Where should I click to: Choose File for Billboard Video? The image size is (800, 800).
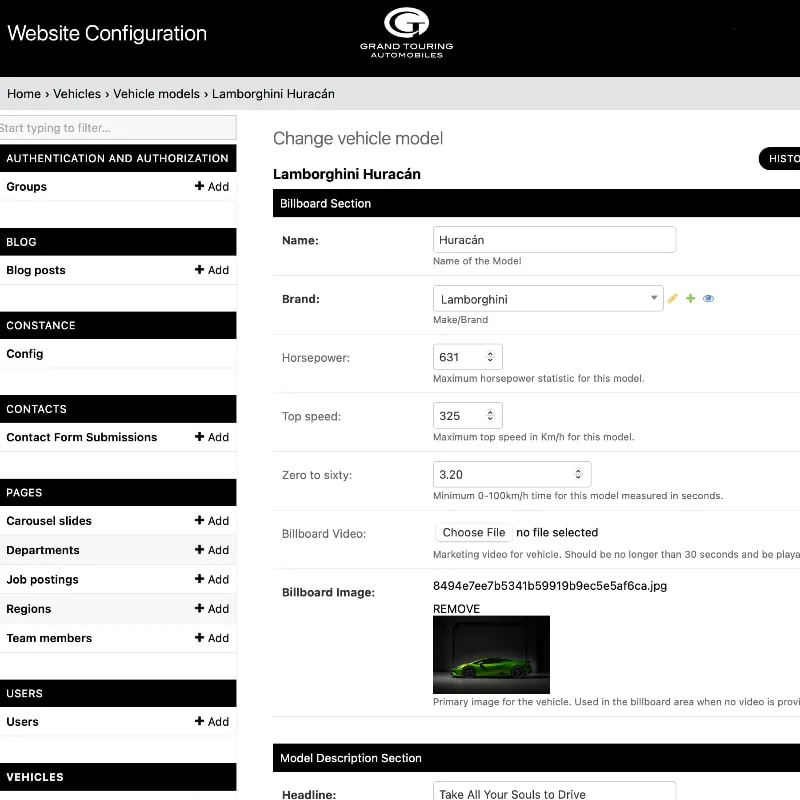click(x=473, y=533)
